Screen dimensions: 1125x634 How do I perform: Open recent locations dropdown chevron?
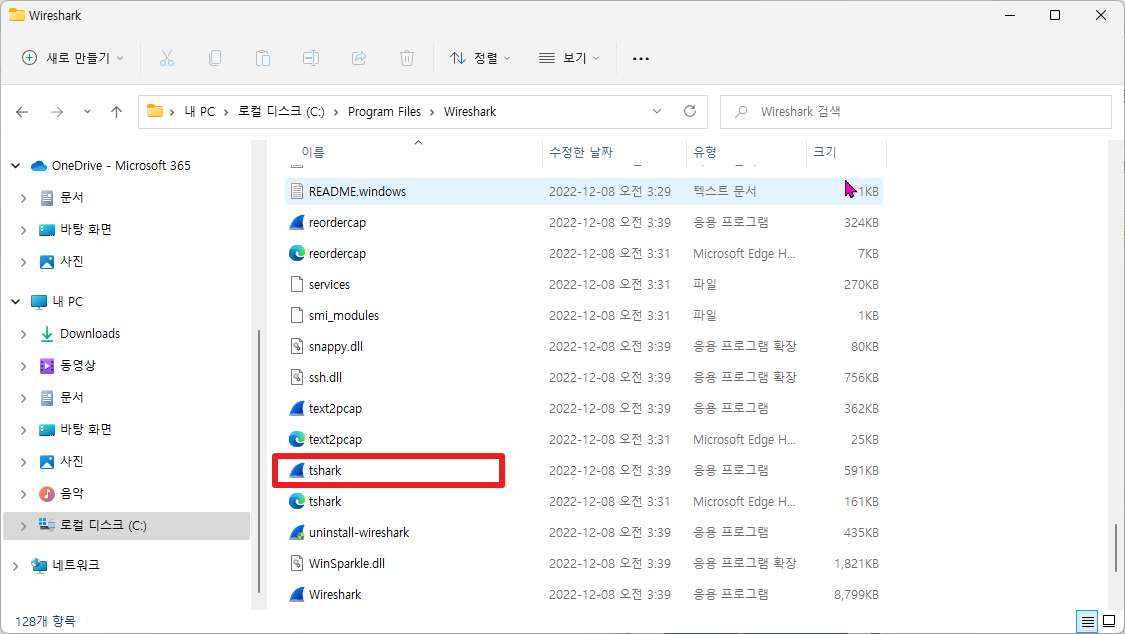point(87,112)
